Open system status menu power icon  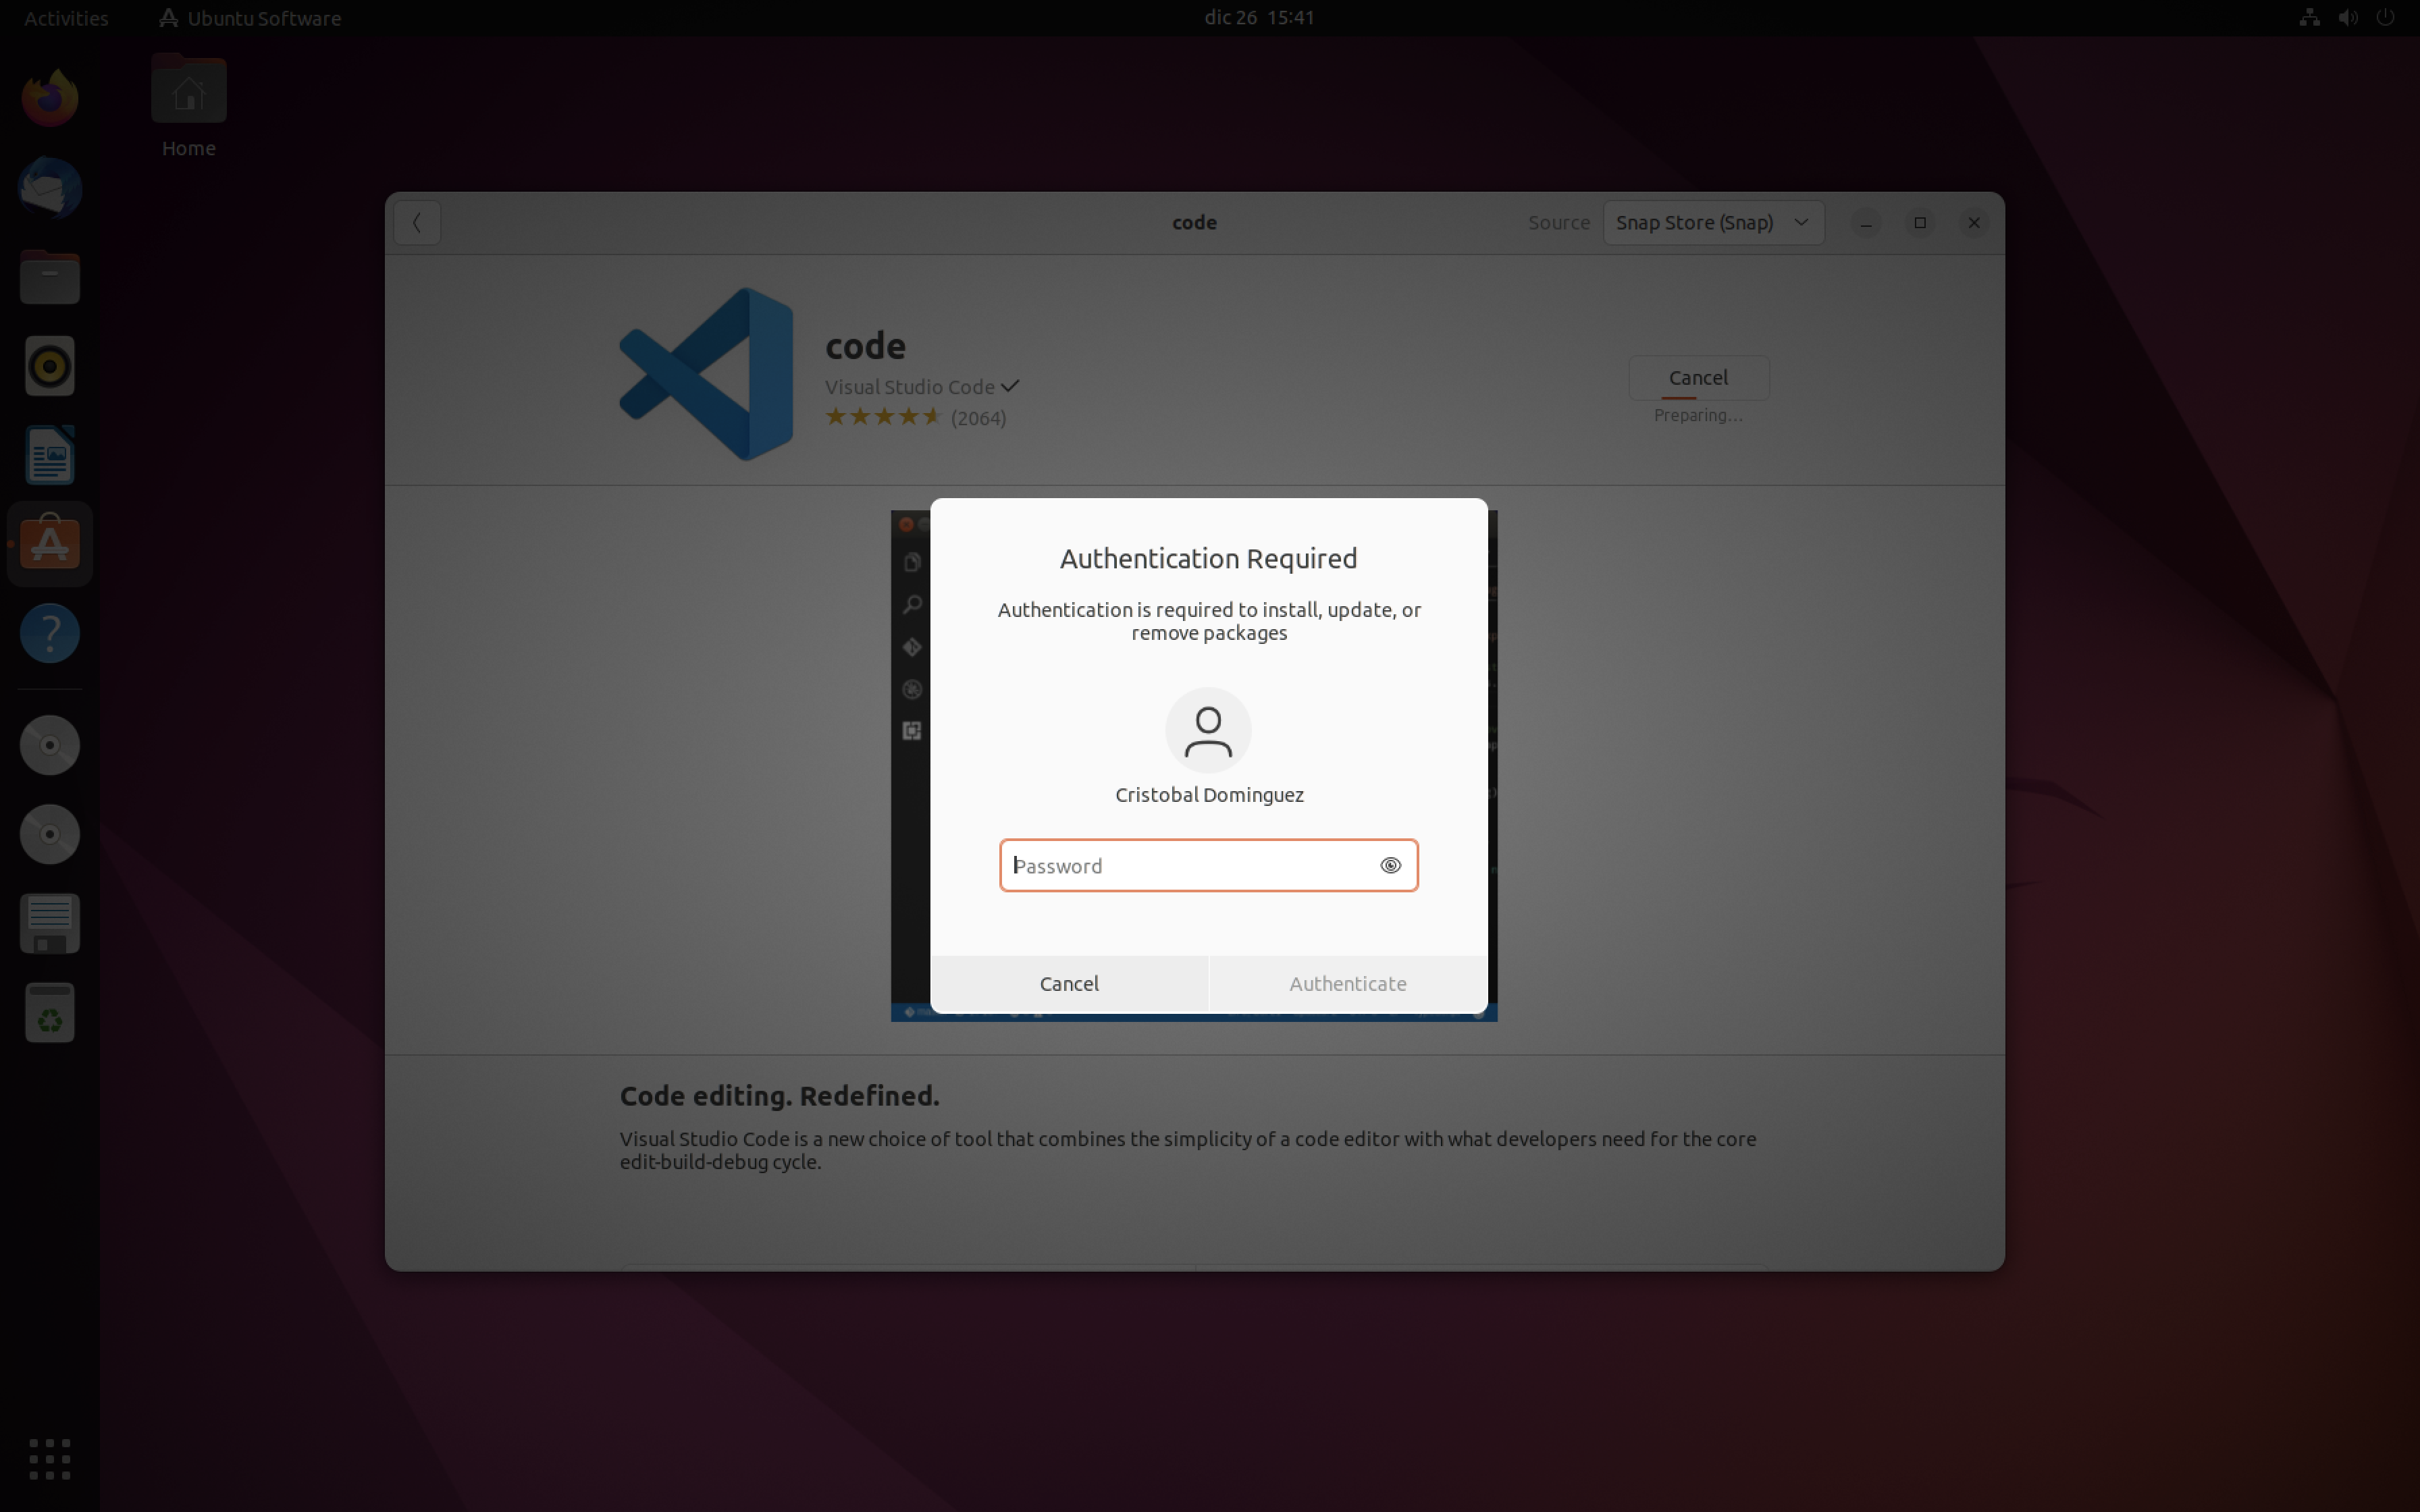tap(2385, 18)
